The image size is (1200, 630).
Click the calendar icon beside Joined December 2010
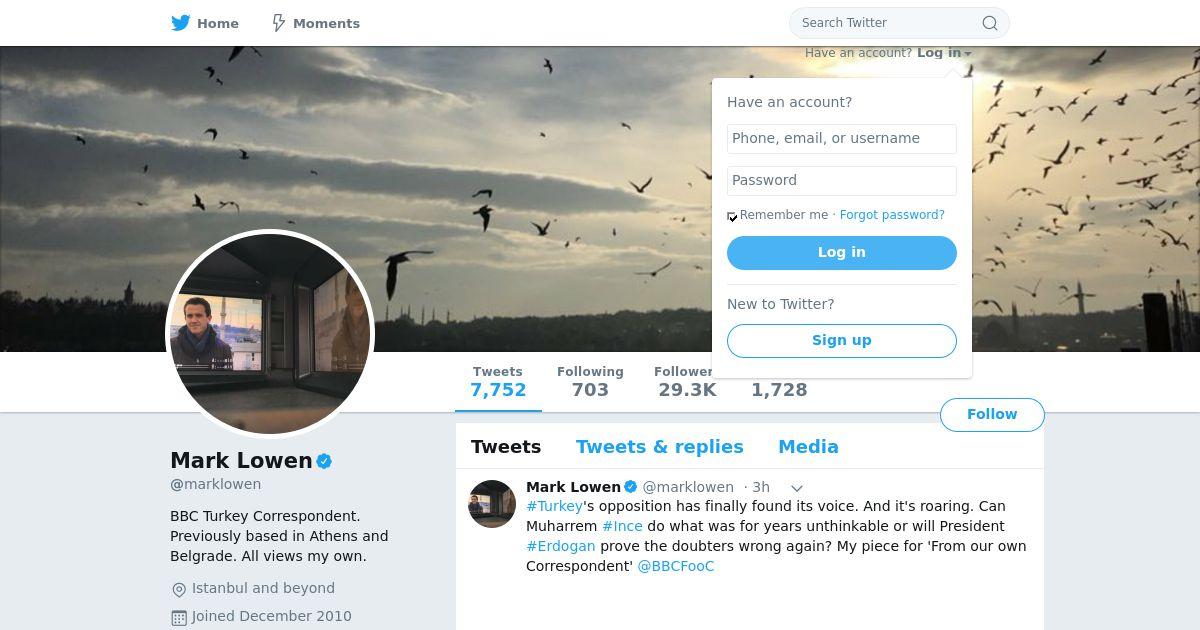tap(179, 618)
